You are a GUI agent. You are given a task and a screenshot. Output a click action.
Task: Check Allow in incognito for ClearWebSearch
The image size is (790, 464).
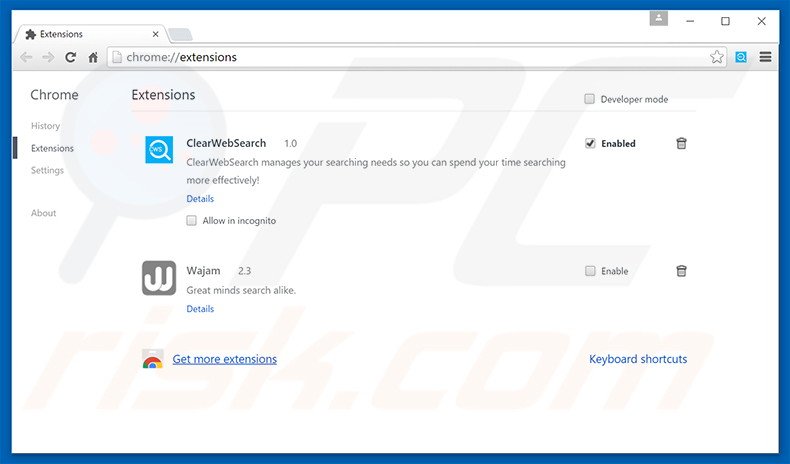[191, 221]
